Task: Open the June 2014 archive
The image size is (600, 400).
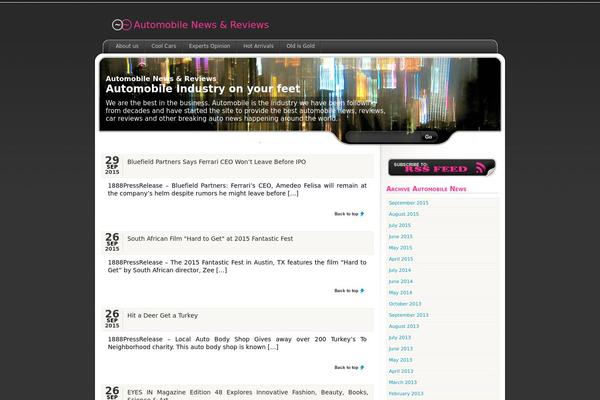Action: 400,281
